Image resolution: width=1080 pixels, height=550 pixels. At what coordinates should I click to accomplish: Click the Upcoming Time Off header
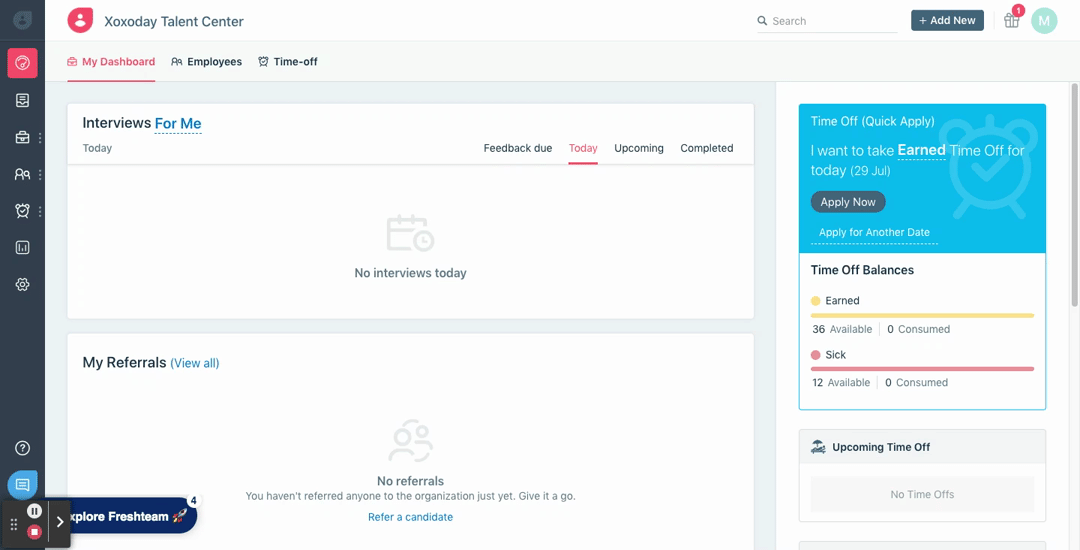(x=922, y=447)
